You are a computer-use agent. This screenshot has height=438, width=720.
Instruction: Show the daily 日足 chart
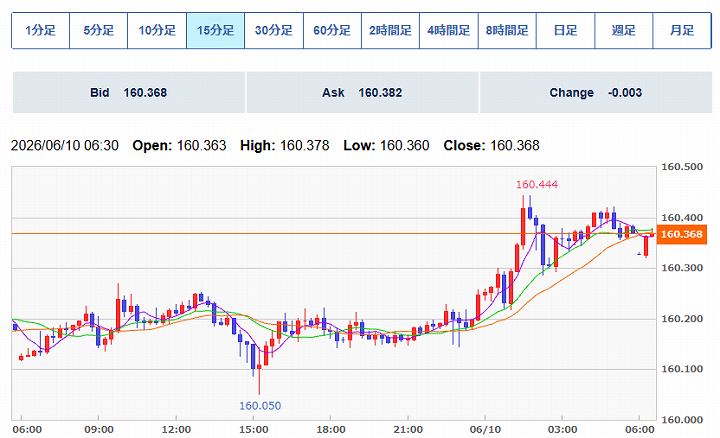pos(565,31)
